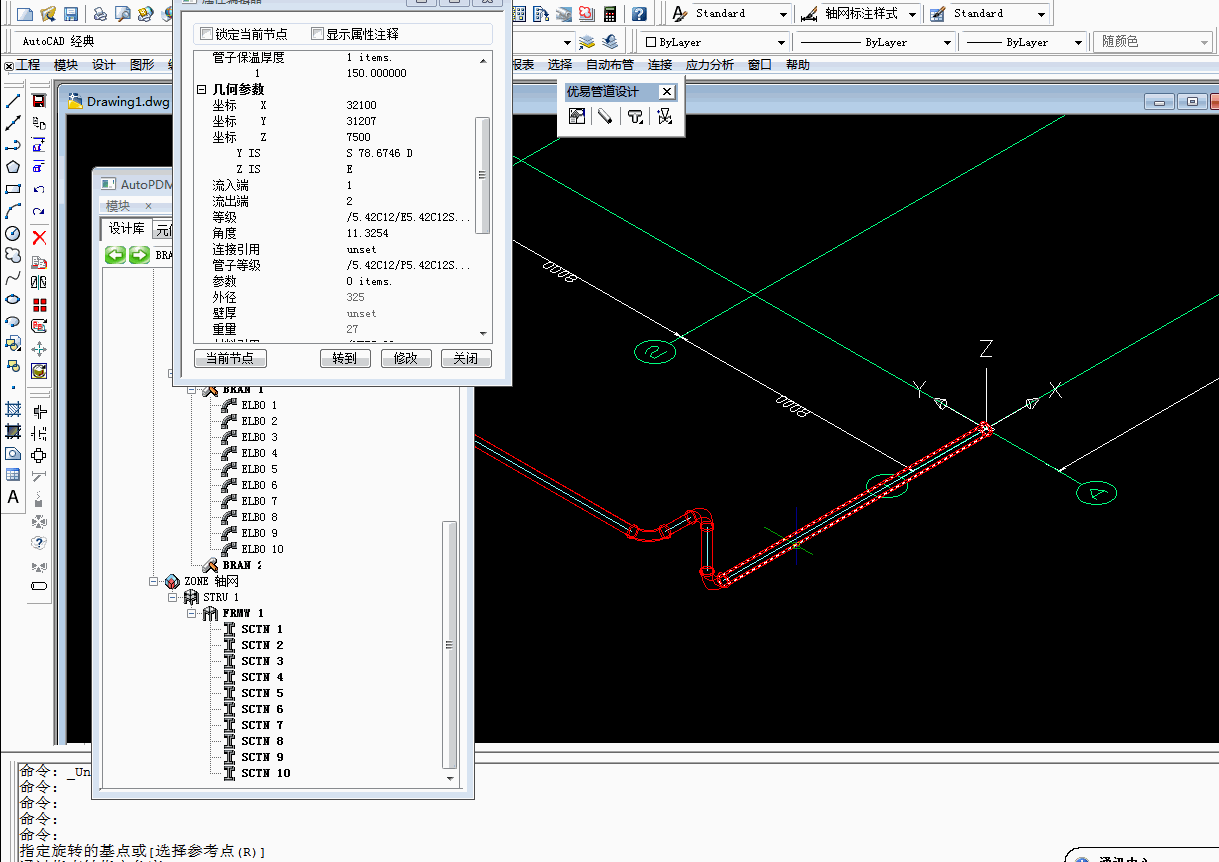Select the Spline curve tool
Image resolution: width=1219 pixels, height=862 pixels.
[x=13, y=277]
